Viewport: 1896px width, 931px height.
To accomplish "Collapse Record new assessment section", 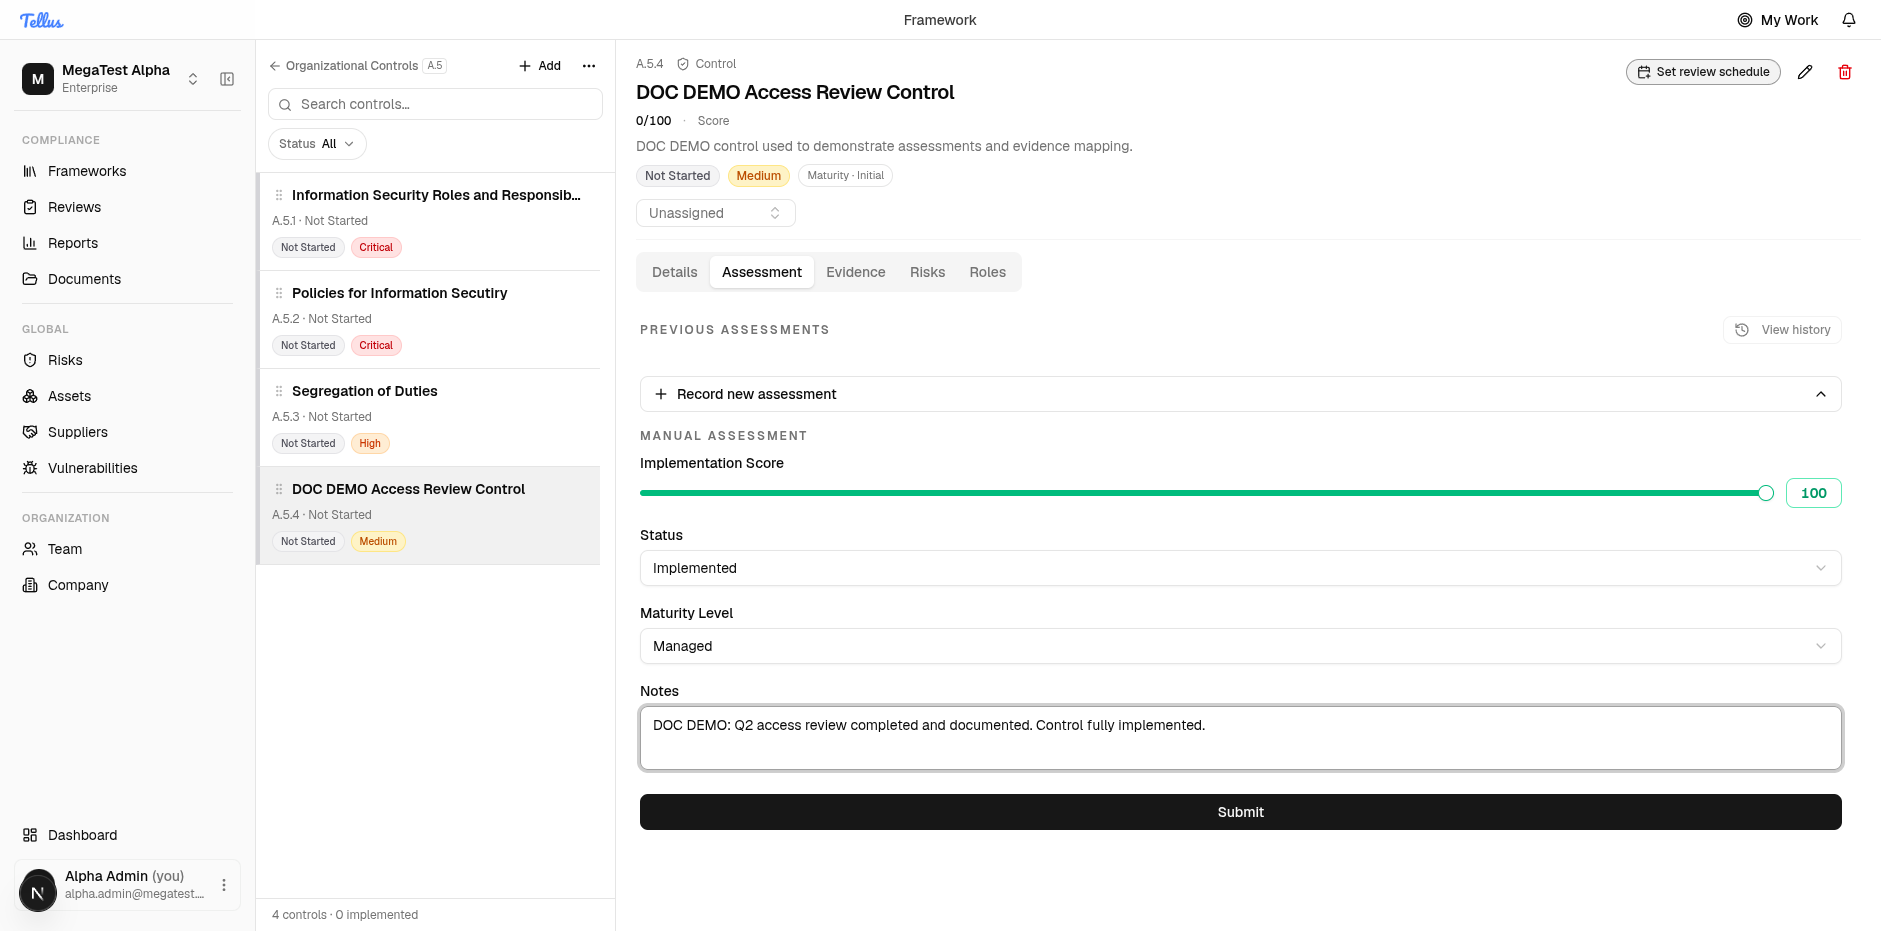I will (1241, 394).
